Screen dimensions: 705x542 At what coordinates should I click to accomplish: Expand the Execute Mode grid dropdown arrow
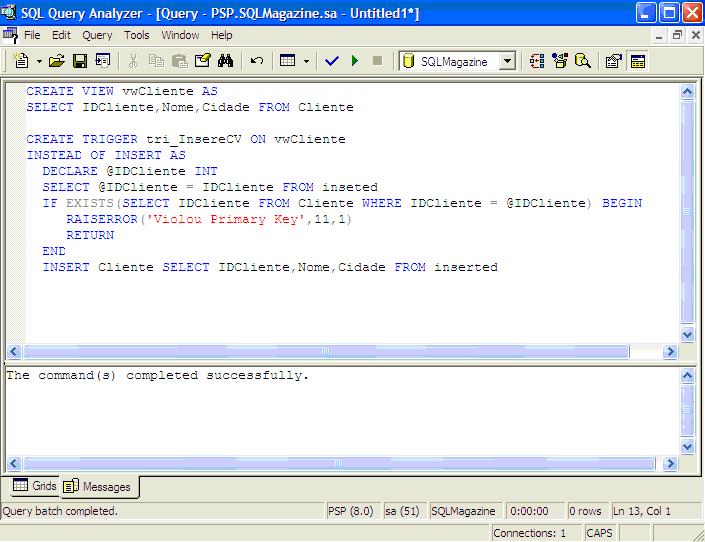coord(306,61)
